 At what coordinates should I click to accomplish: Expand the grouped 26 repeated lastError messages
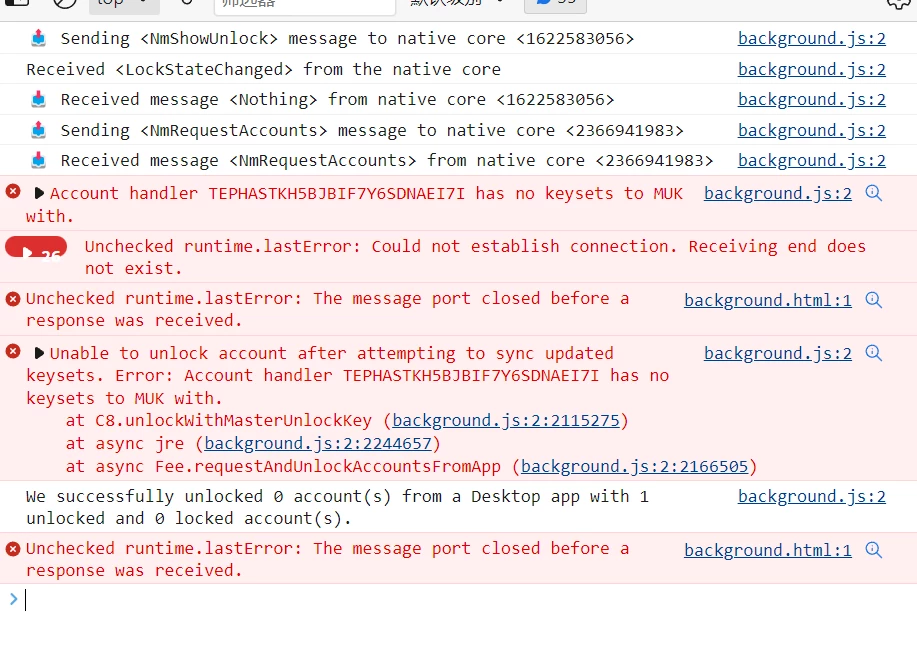tap(36, 247)
